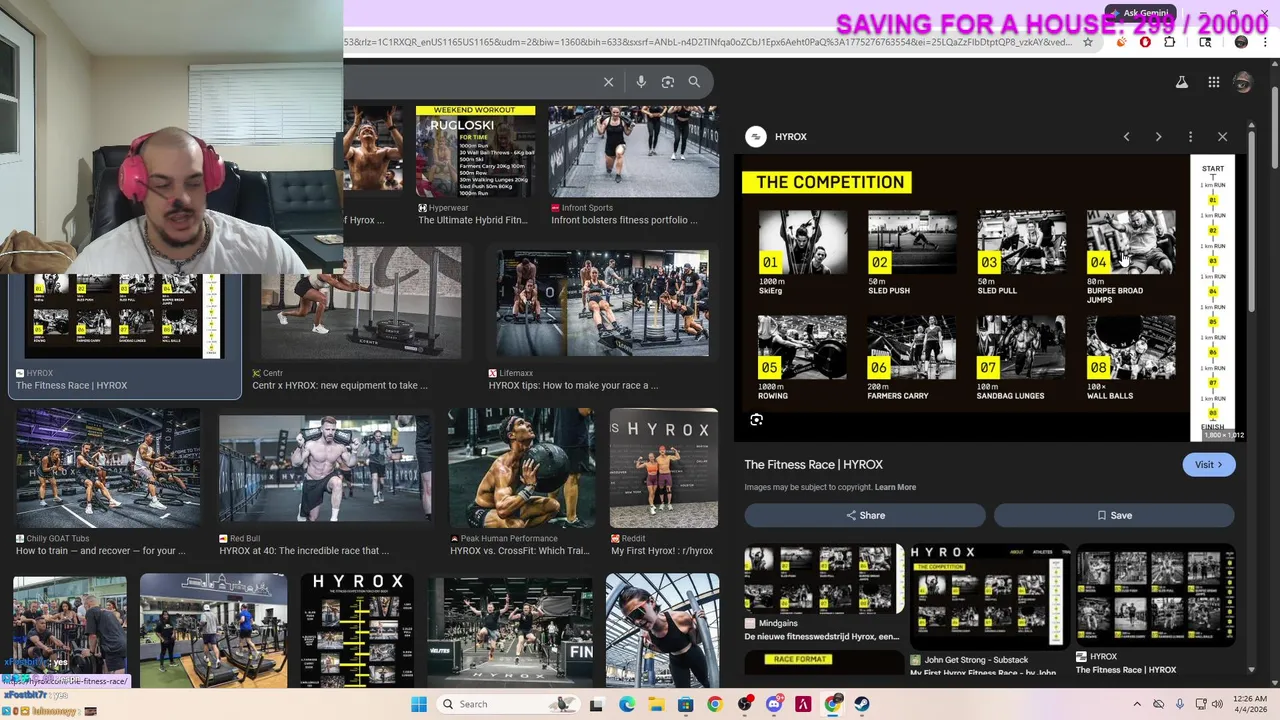Start a voice search with the microphone icon

pyautogui.click(x=641, y=82)
